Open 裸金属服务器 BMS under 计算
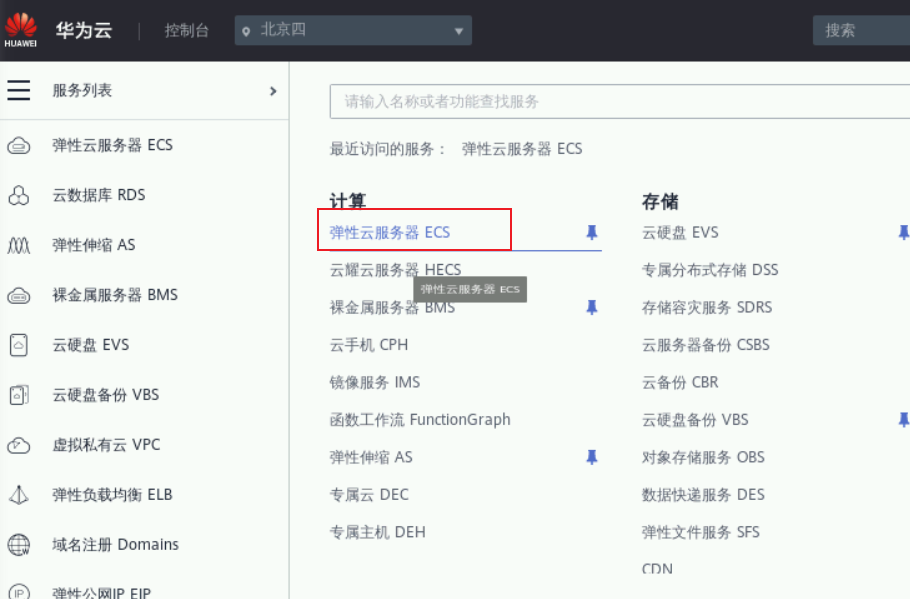 (392, 308)
